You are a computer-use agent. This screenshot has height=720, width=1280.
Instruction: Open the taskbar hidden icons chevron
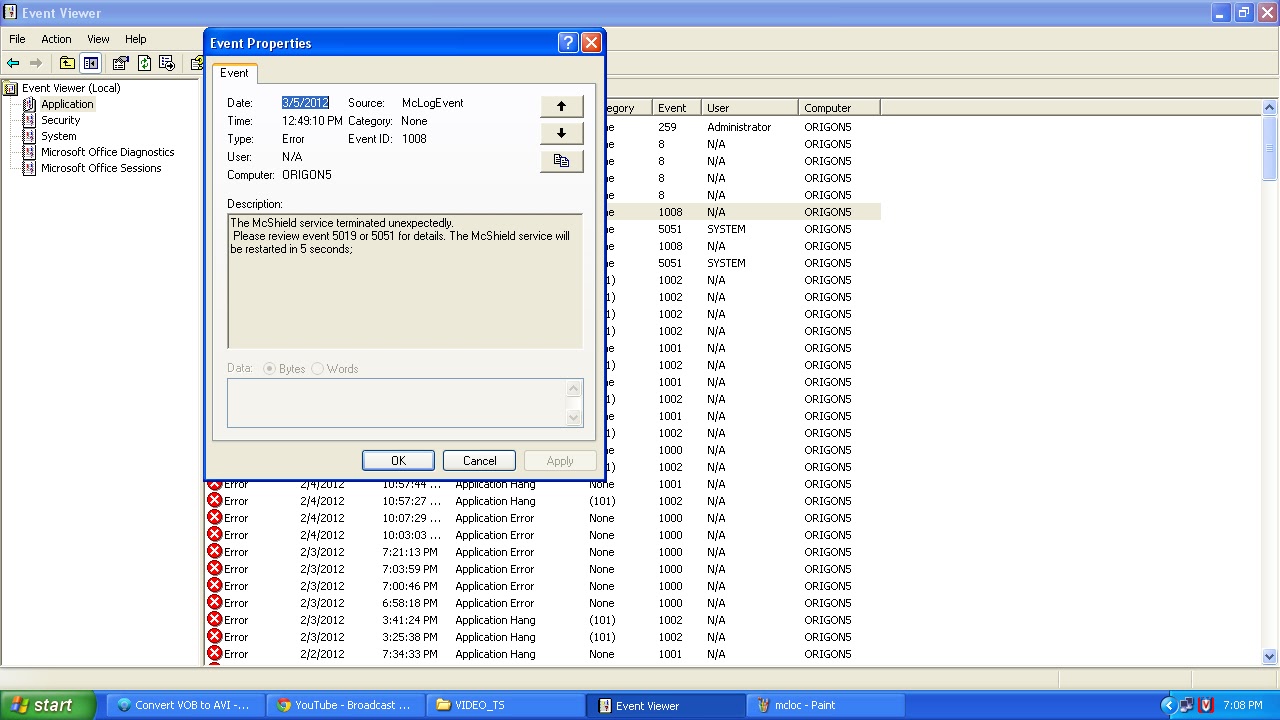[x=1169, y=705]
